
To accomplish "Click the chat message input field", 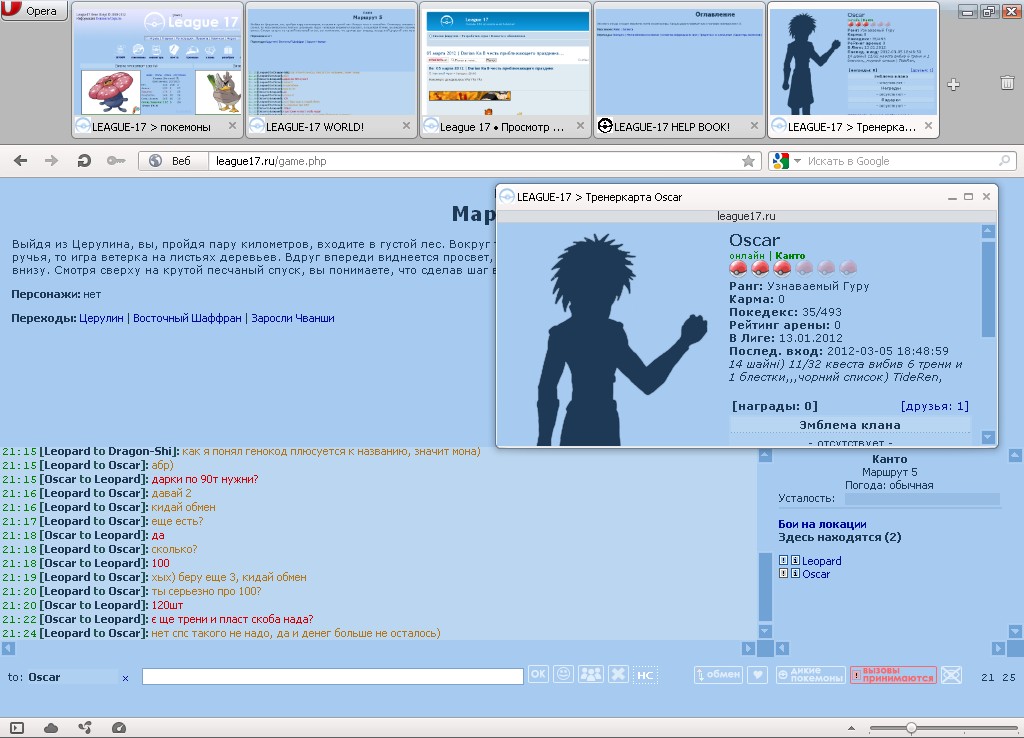I will (332, 677).
